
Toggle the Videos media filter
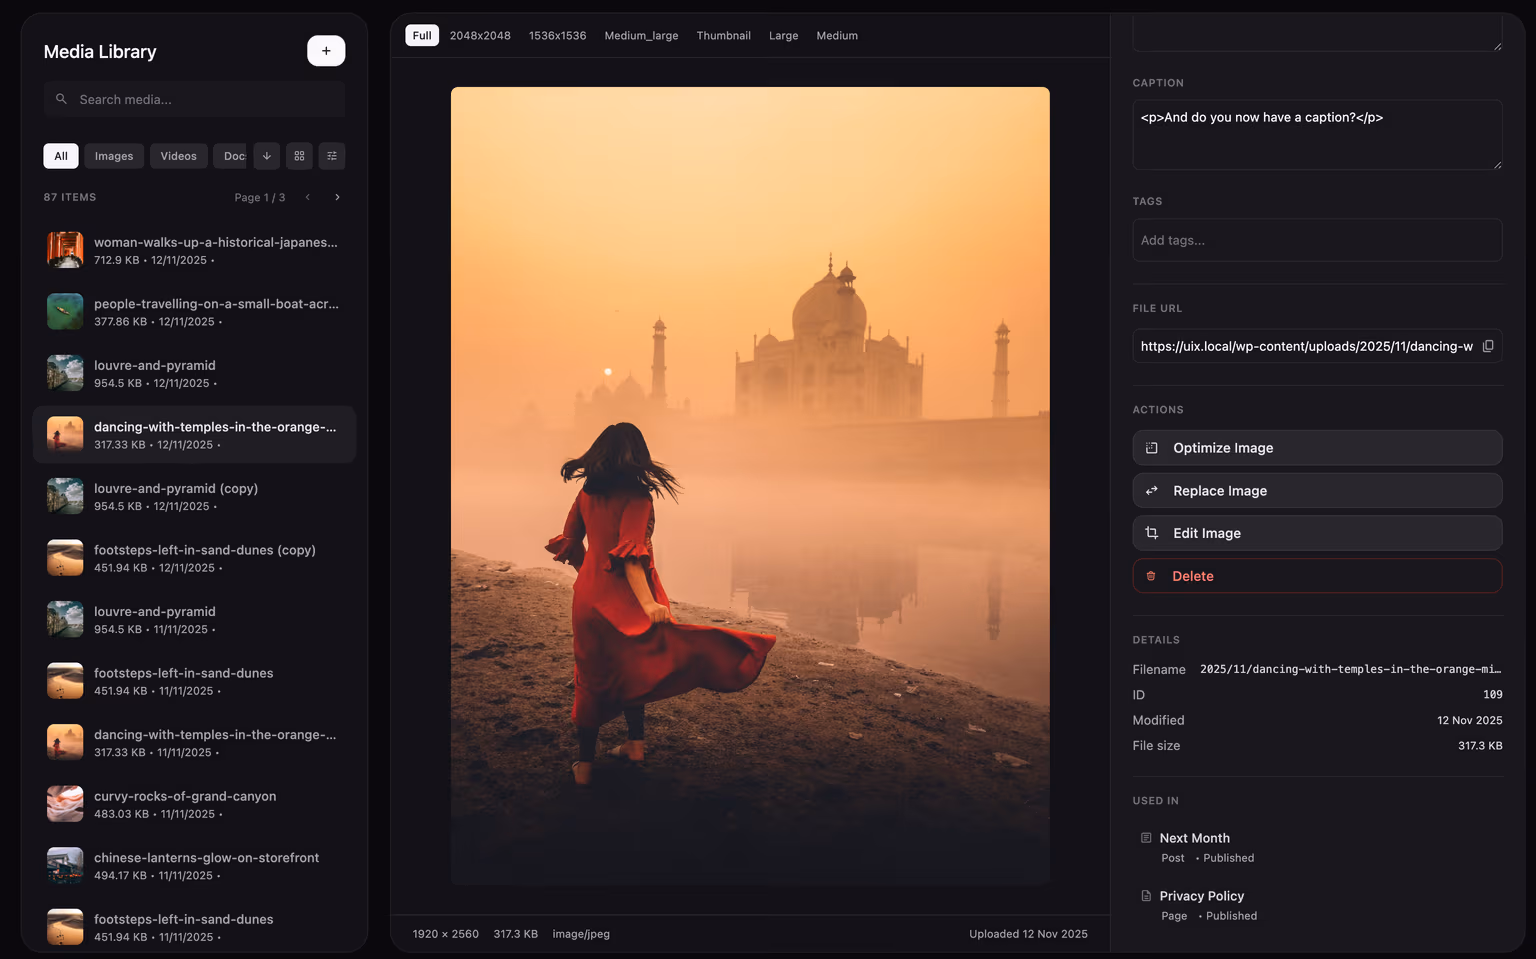click(x=178, y=156)
